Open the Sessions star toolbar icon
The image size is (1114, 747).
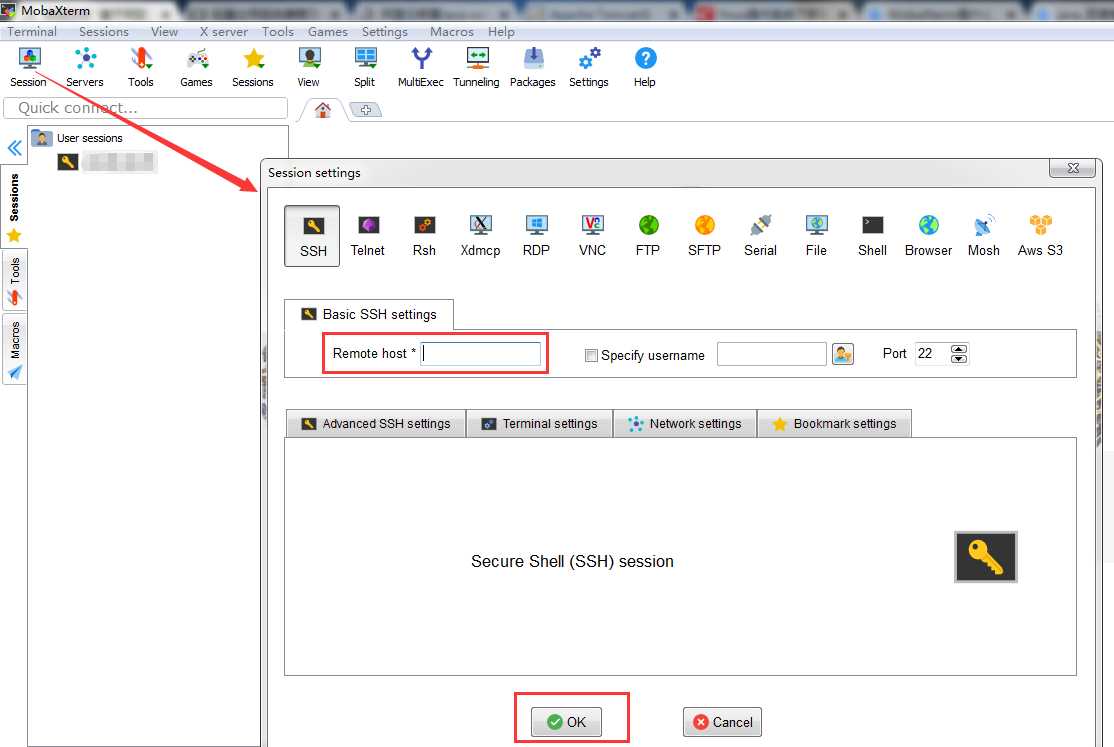pos(252,68)
